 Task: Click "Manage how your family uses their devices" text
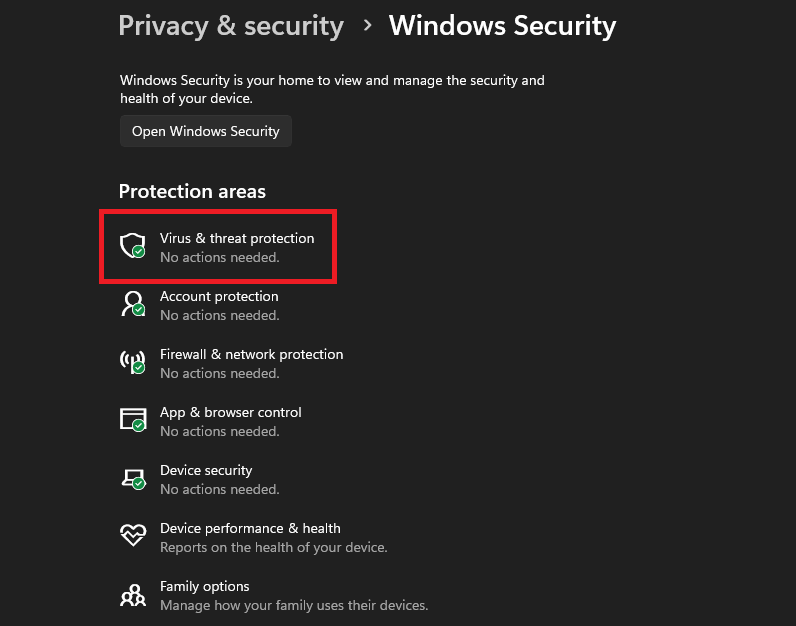click(294, 605)
